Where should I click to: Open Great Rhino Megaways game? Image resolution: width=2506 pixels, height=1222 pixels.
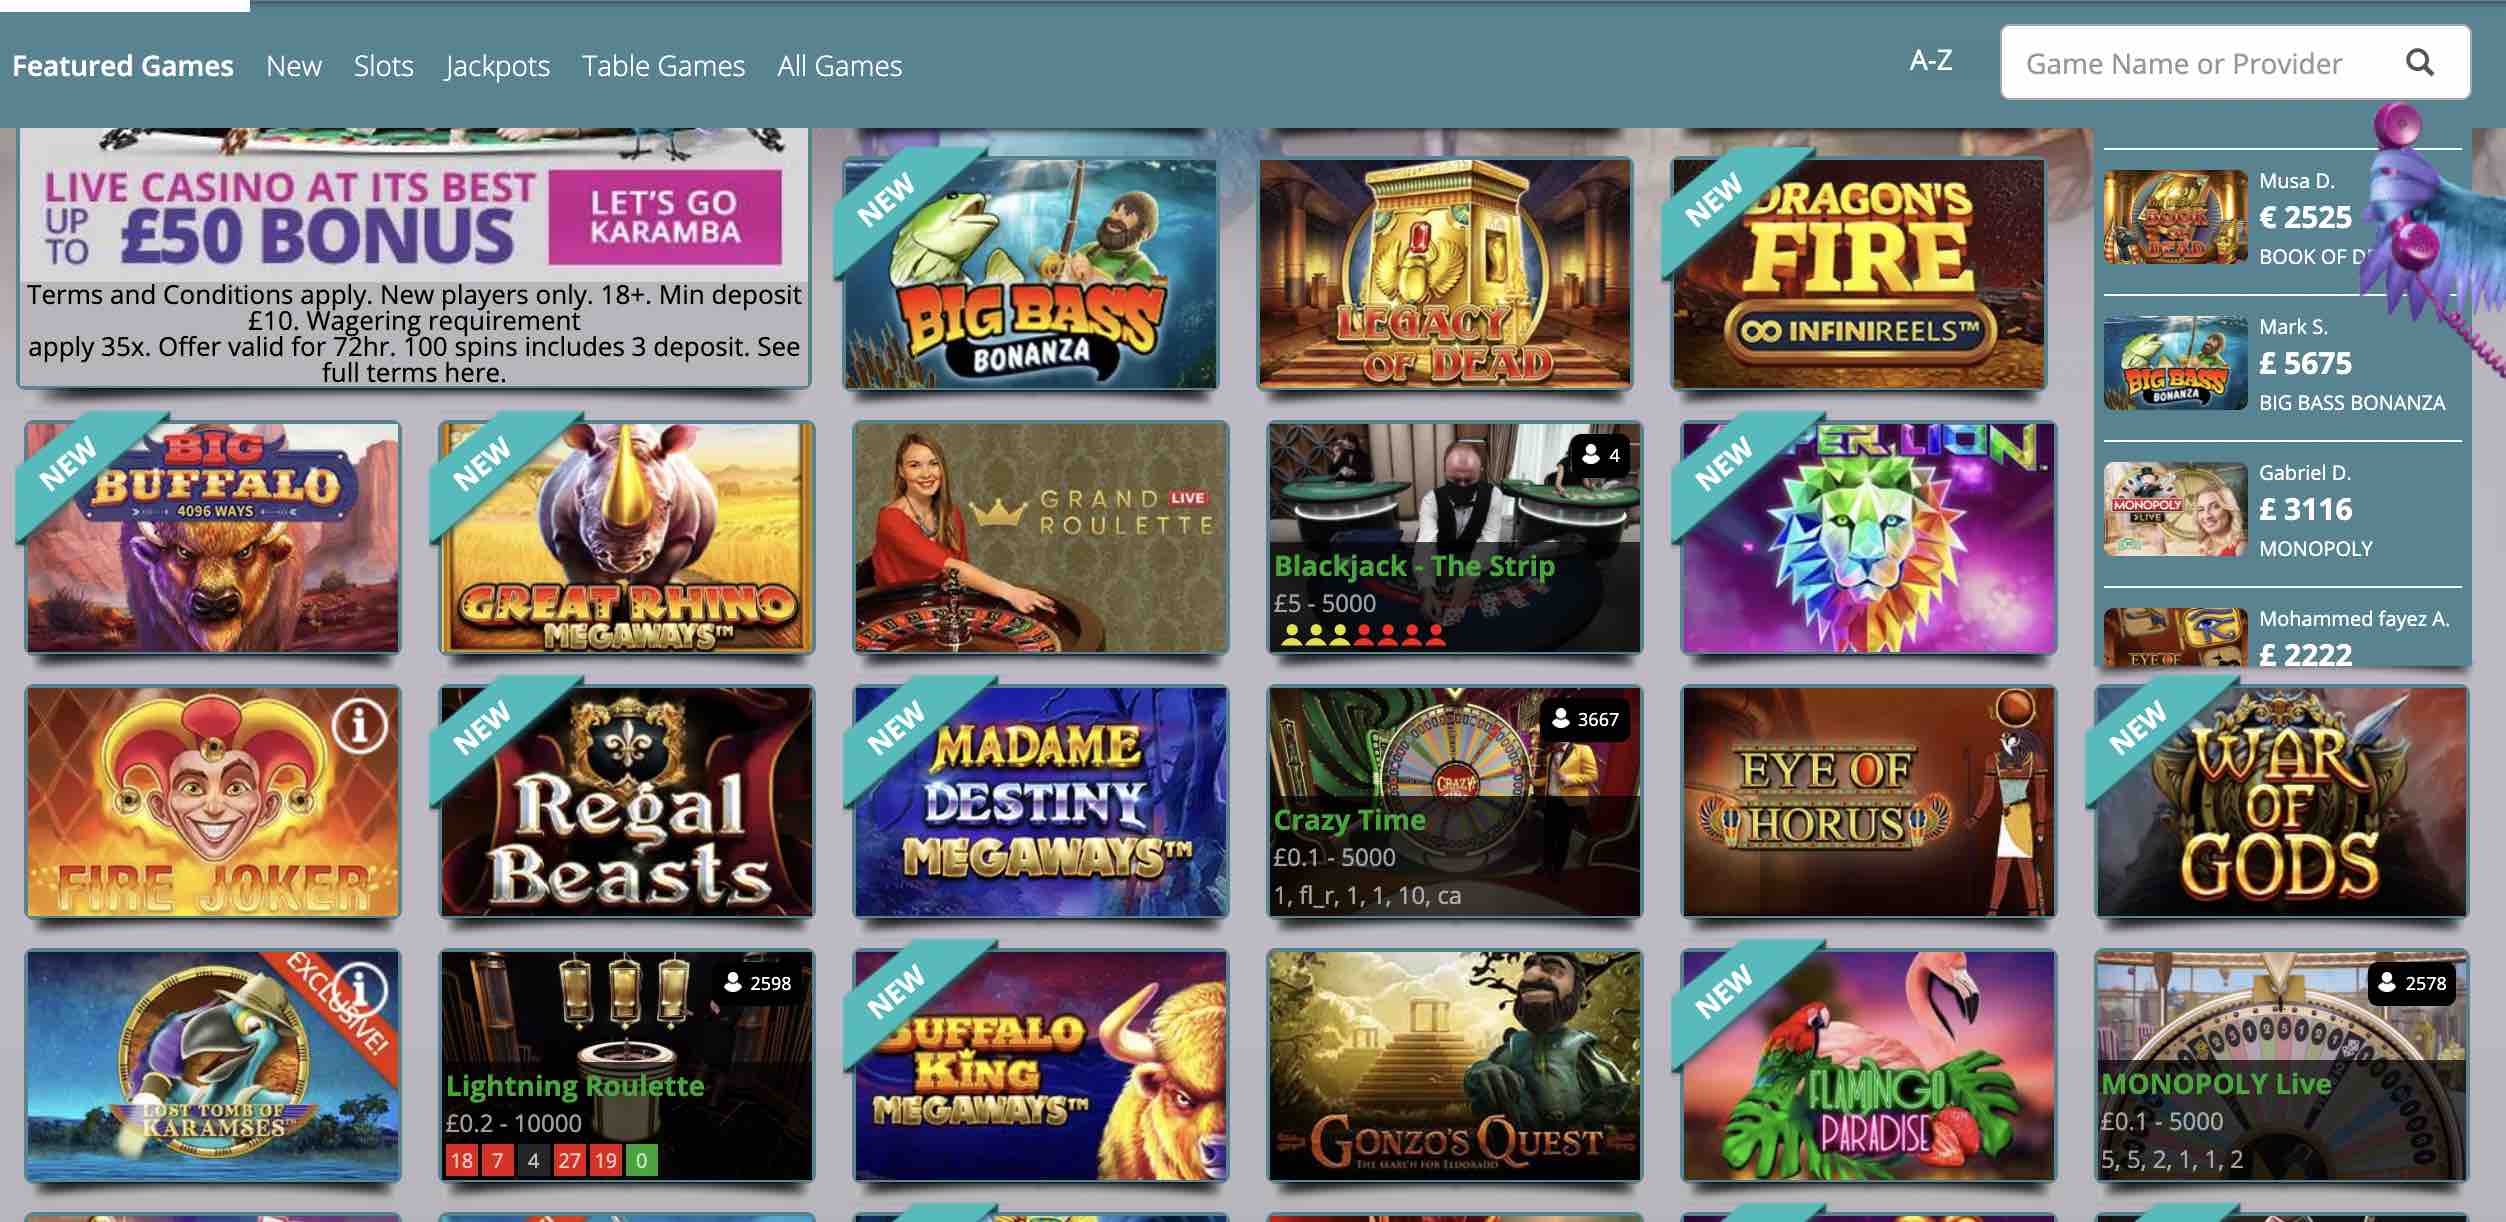click(627, 537)
